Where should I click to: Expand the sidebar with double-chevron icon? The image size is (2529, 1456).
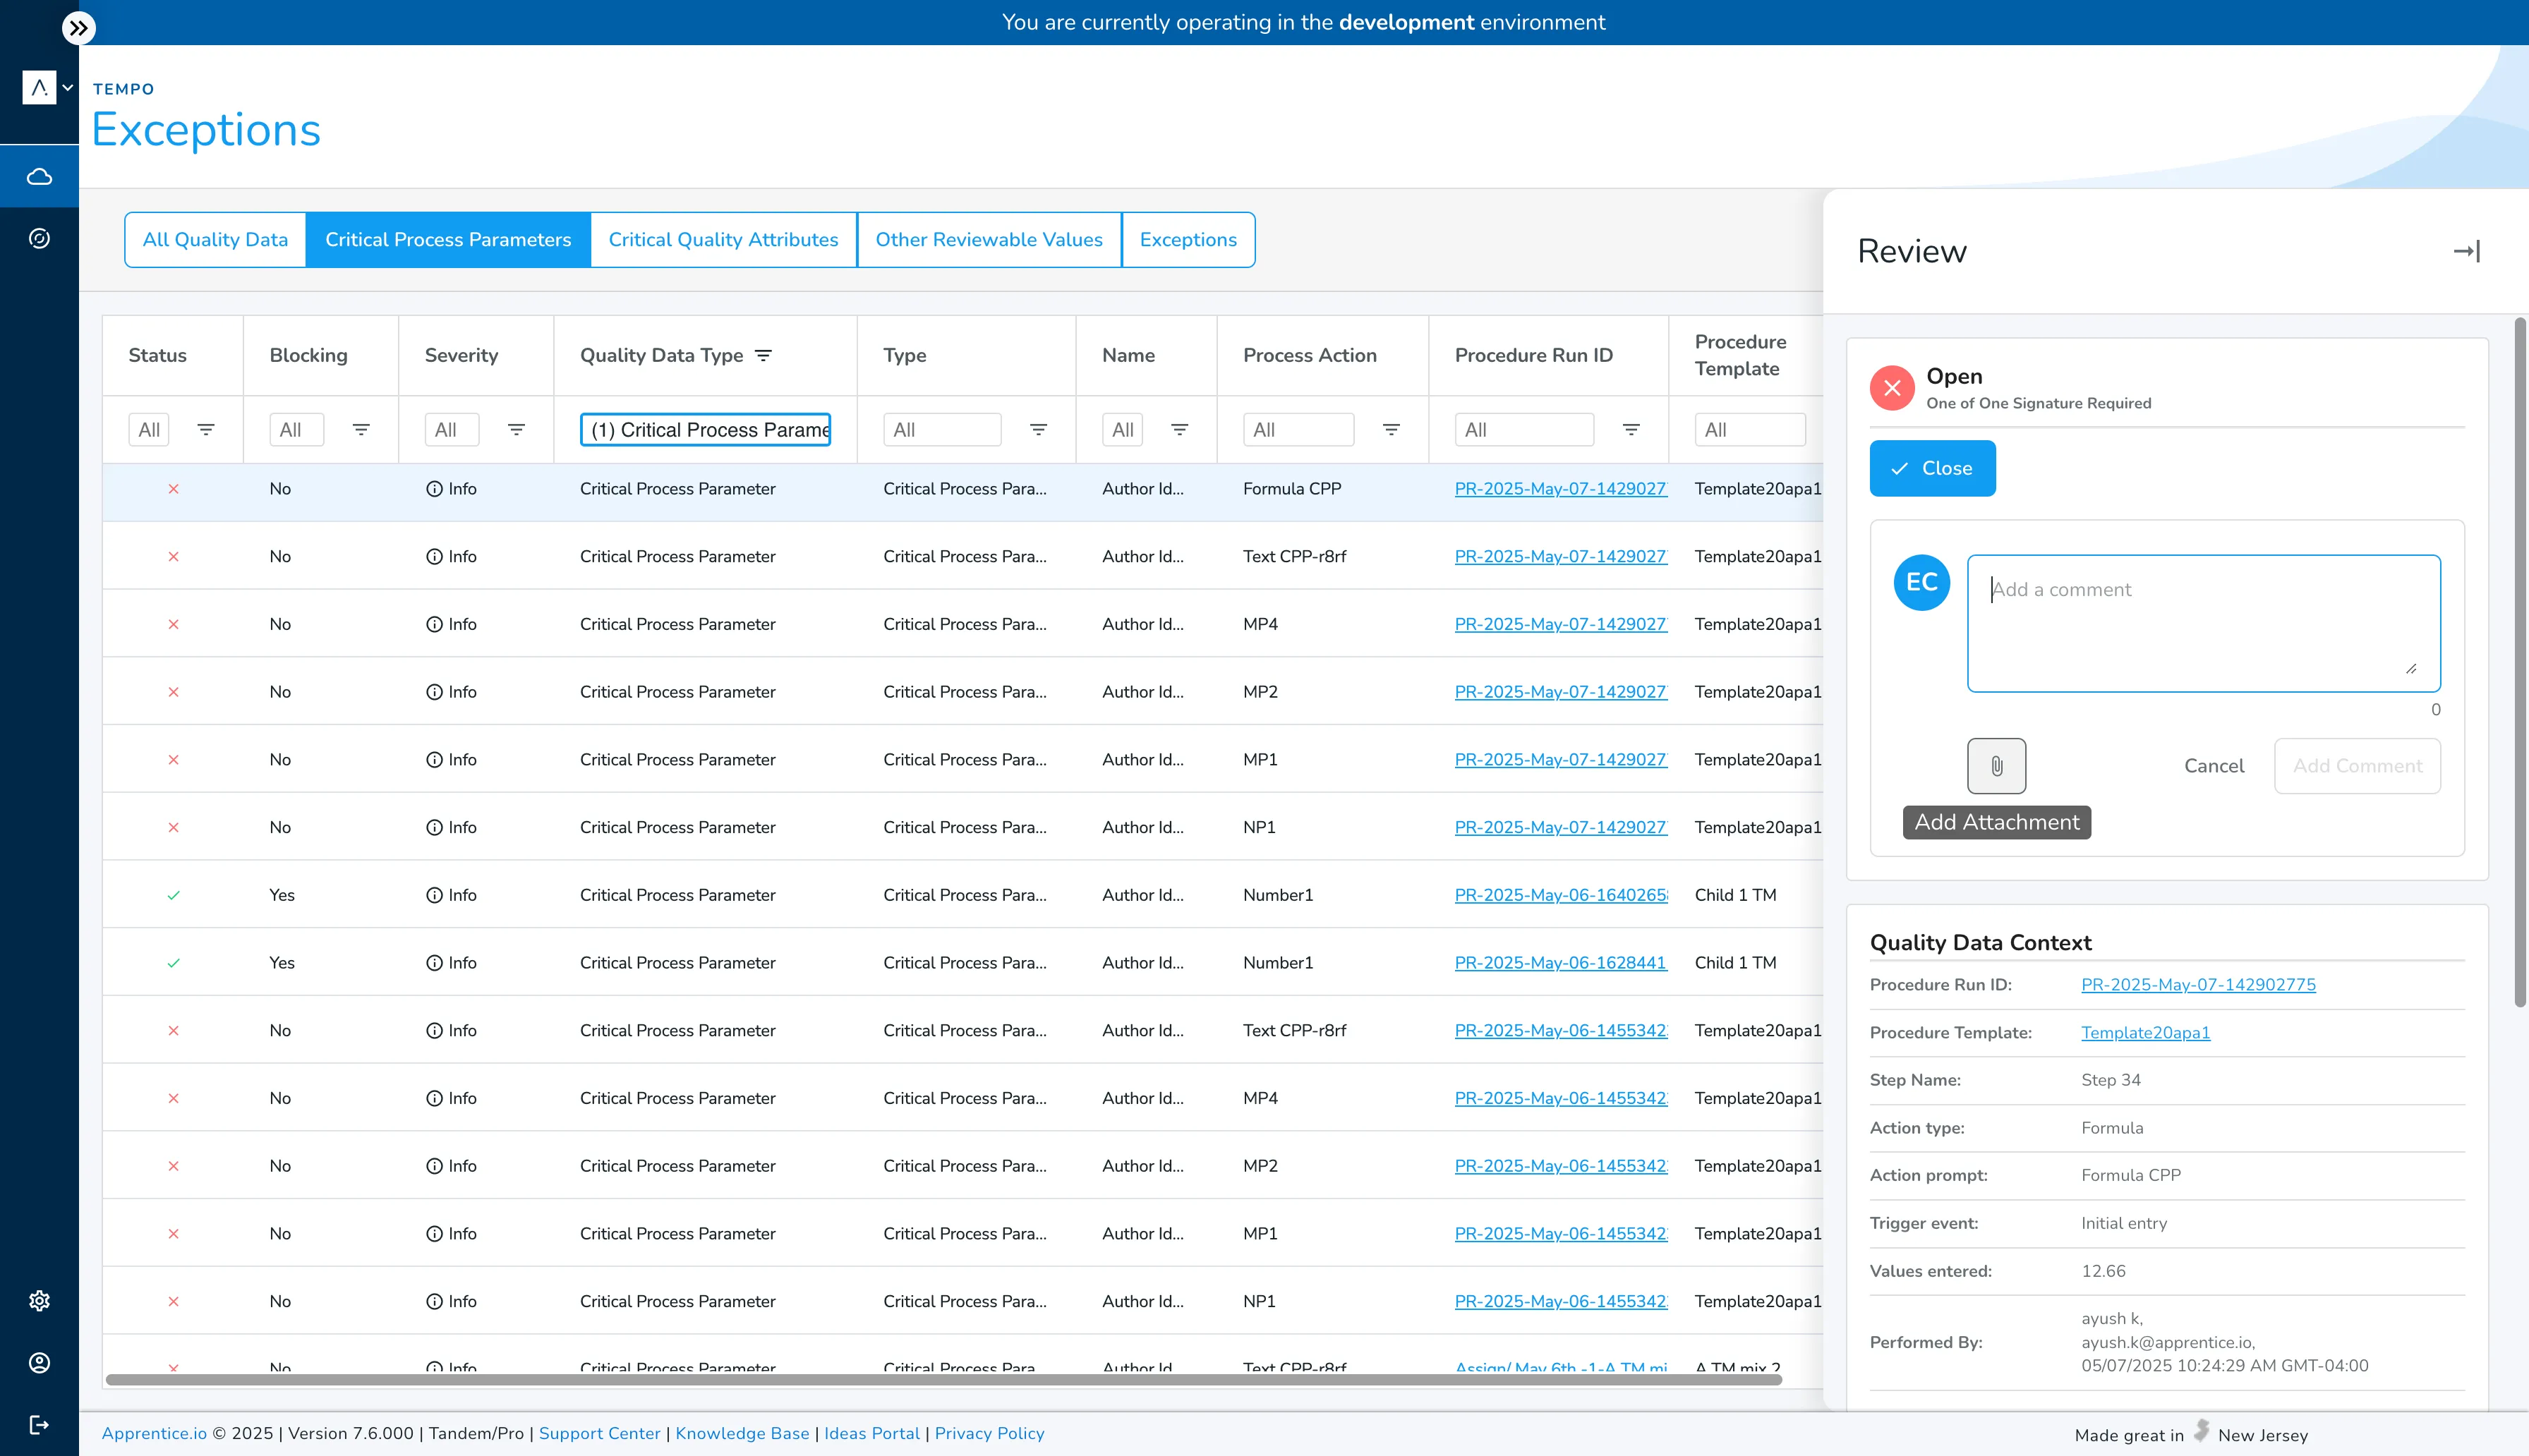[78, 28]
